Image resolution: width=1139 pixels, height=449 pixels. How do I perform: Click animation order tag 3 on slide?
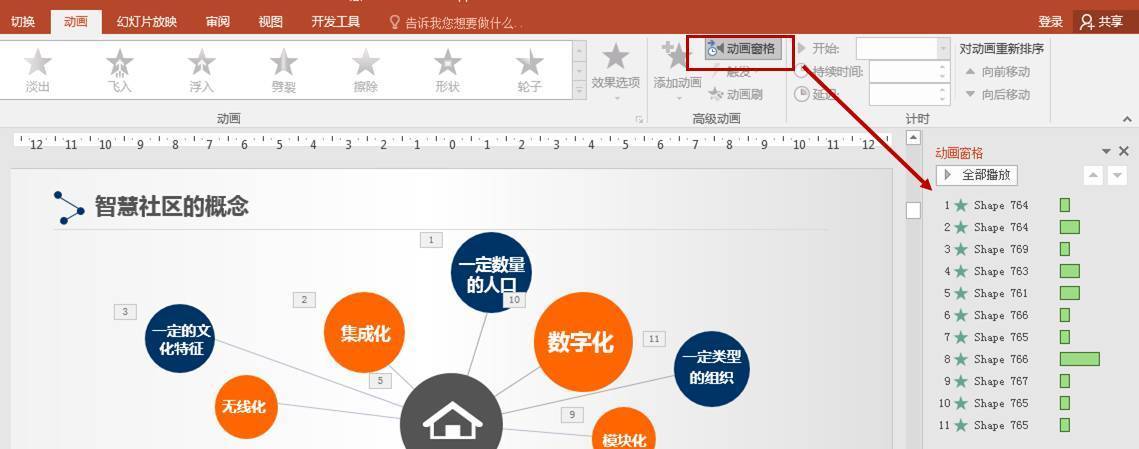[x=125, y=312]
